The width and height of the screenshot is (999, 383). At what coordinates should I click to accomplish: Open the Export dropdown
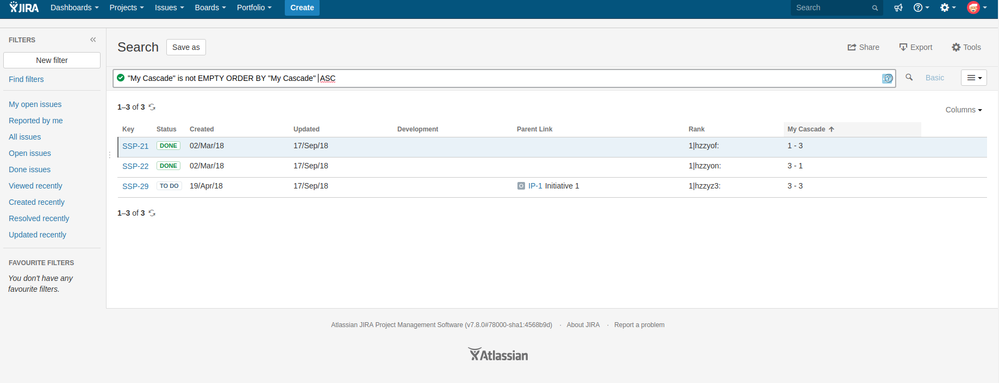[x=916, y=47]
